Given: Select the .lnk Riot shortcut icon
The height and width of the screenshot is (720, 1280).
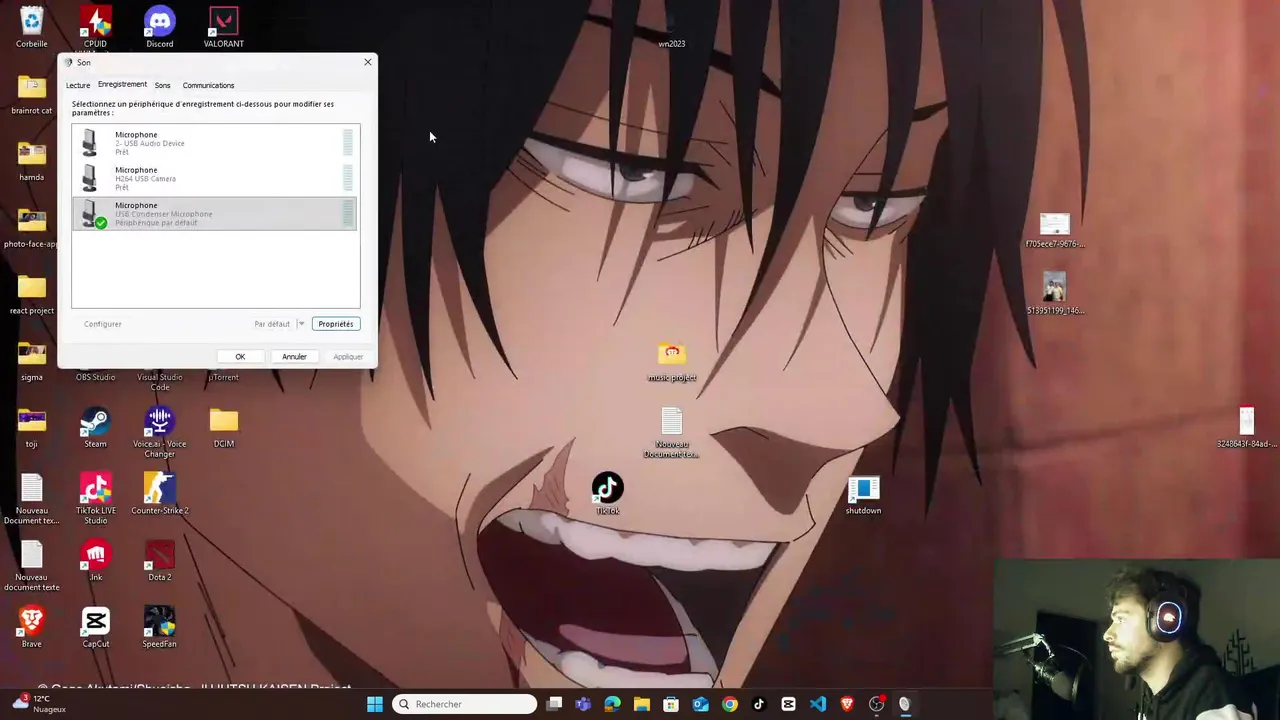Looking at the screenshot, I should 95,560.
